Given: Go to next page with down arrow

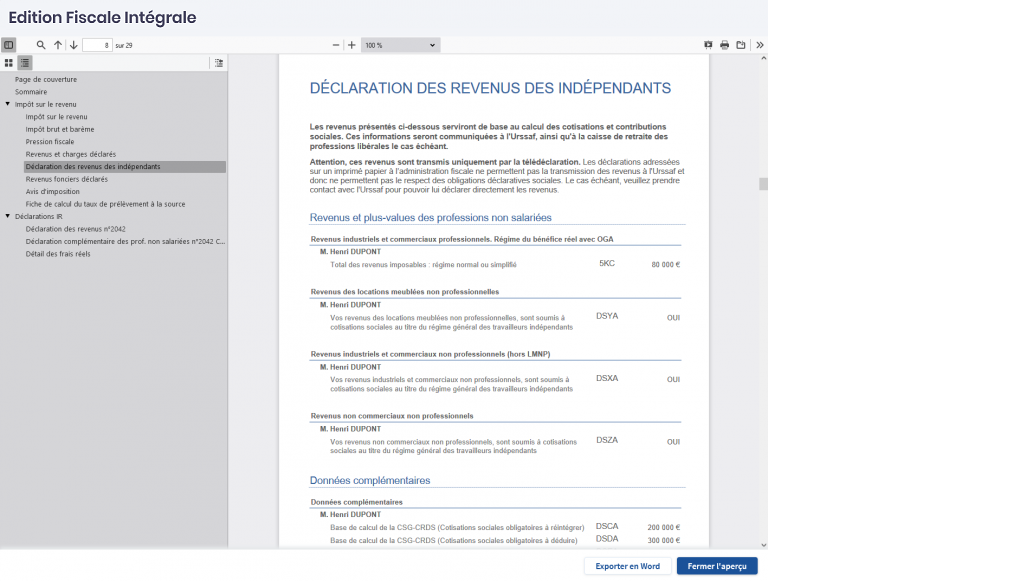Looking at the screenshot, I should point(73,45).
